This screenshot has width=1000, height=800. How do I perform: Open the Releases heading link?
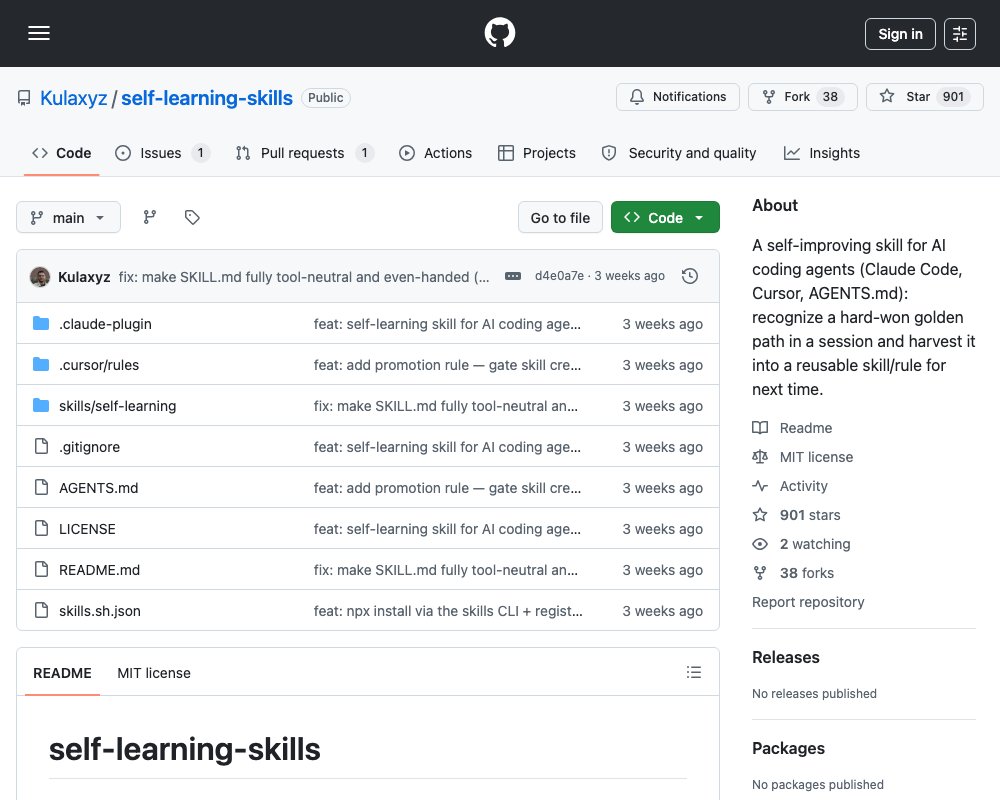(x=786, y=657)
